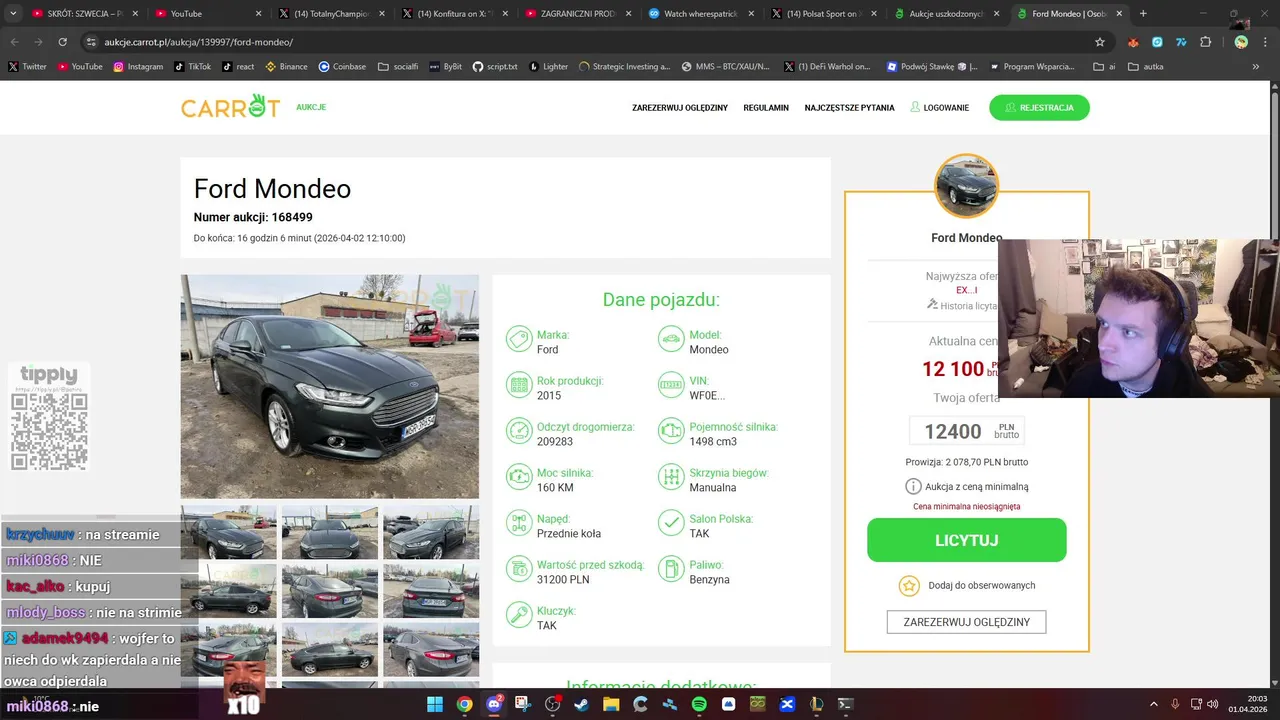Open ZAREZERWUJ OGLĘDZINY in top navigation
This screenshot has width=1280, height=720.
[x=680, y=108]
